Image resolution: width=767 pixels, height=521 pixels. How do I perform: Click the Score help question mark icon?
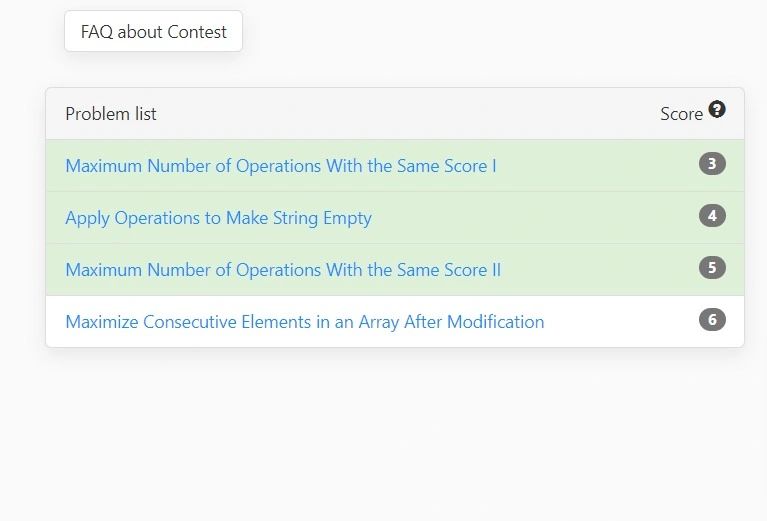[717, 110]
